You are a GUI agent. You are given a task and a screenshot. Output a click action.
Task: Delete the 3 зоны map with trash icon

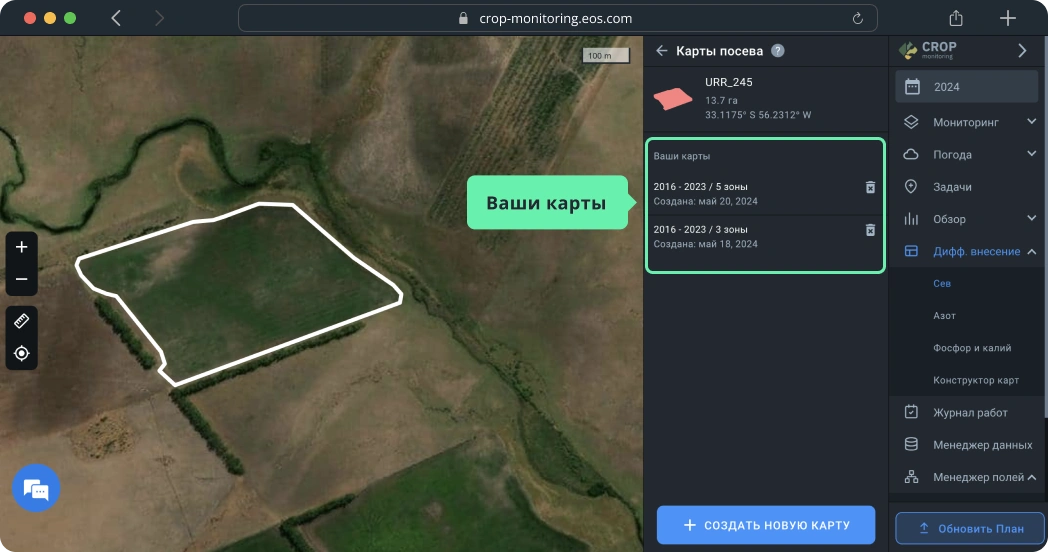tap(869, 230)
